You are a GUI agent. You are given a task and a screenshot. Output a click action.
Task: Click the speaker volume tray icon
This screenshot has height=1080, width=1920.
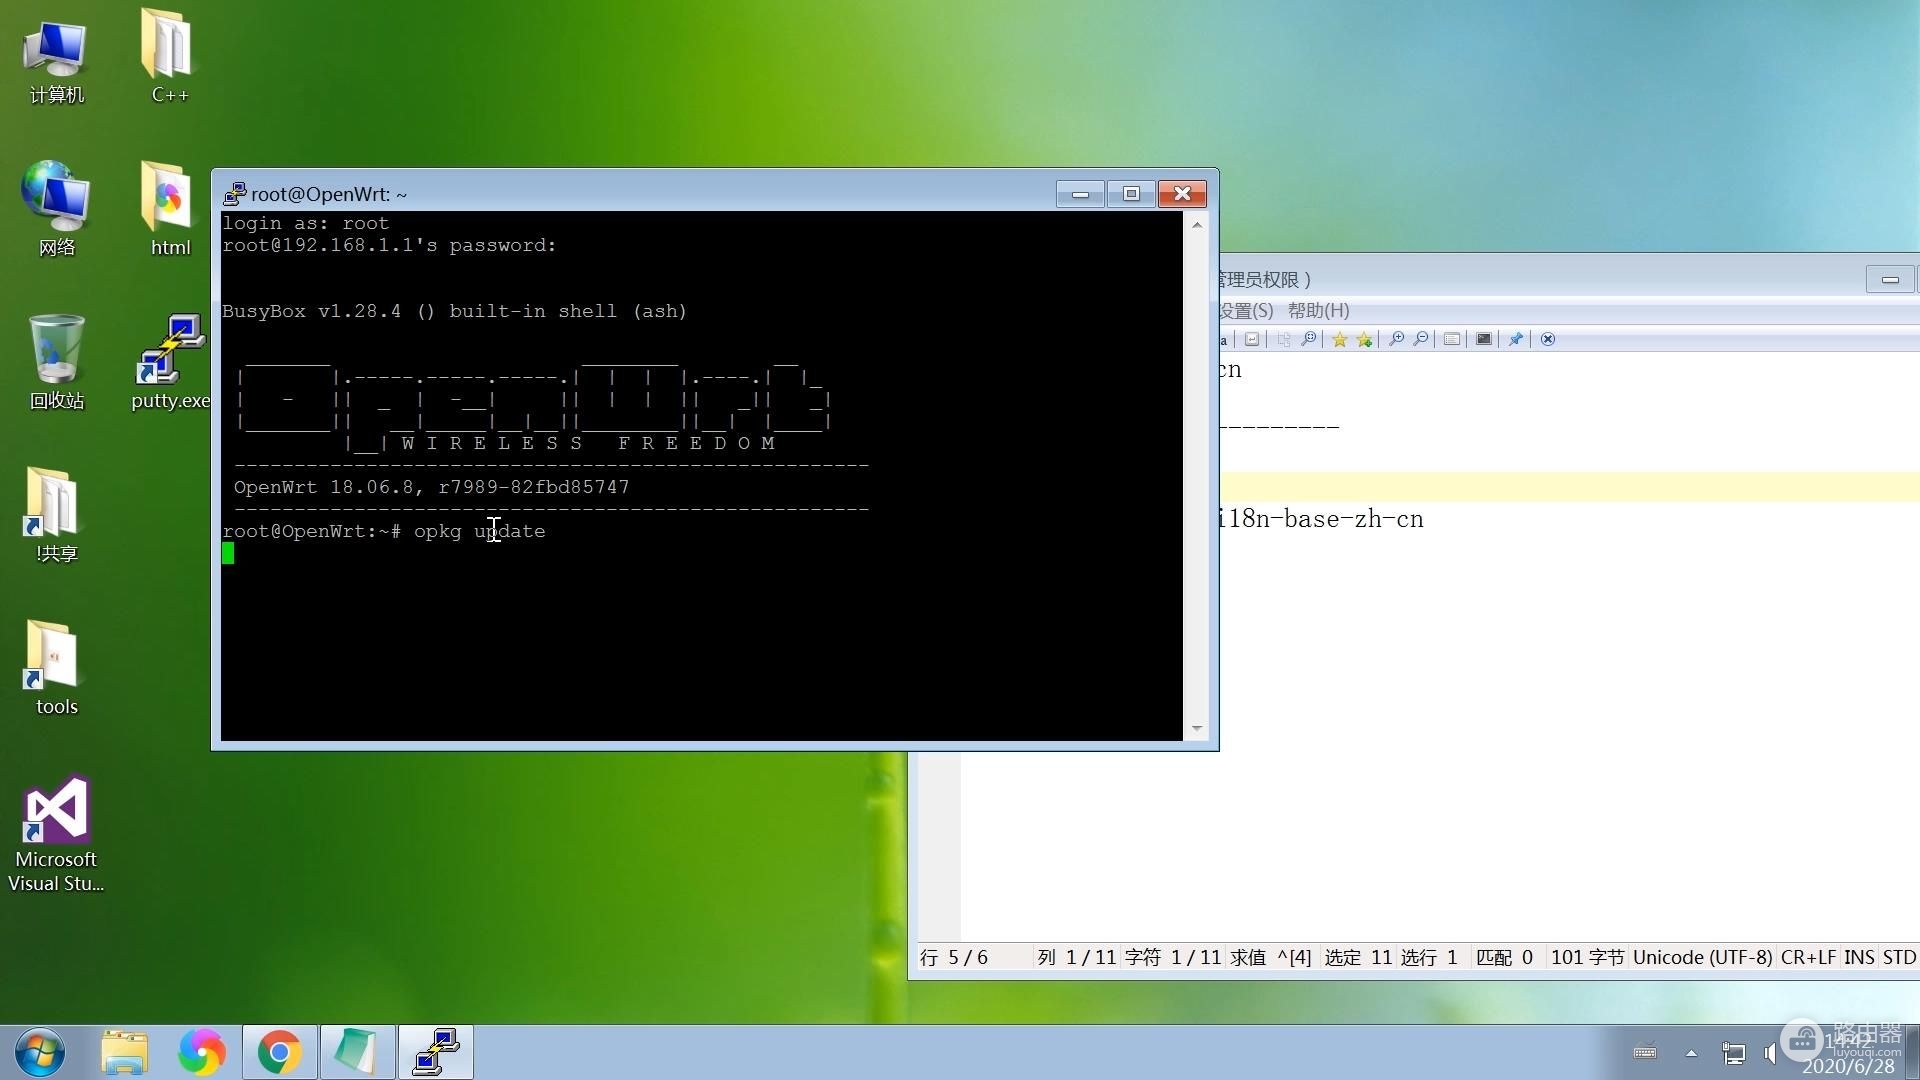tap(1770, 1053)
